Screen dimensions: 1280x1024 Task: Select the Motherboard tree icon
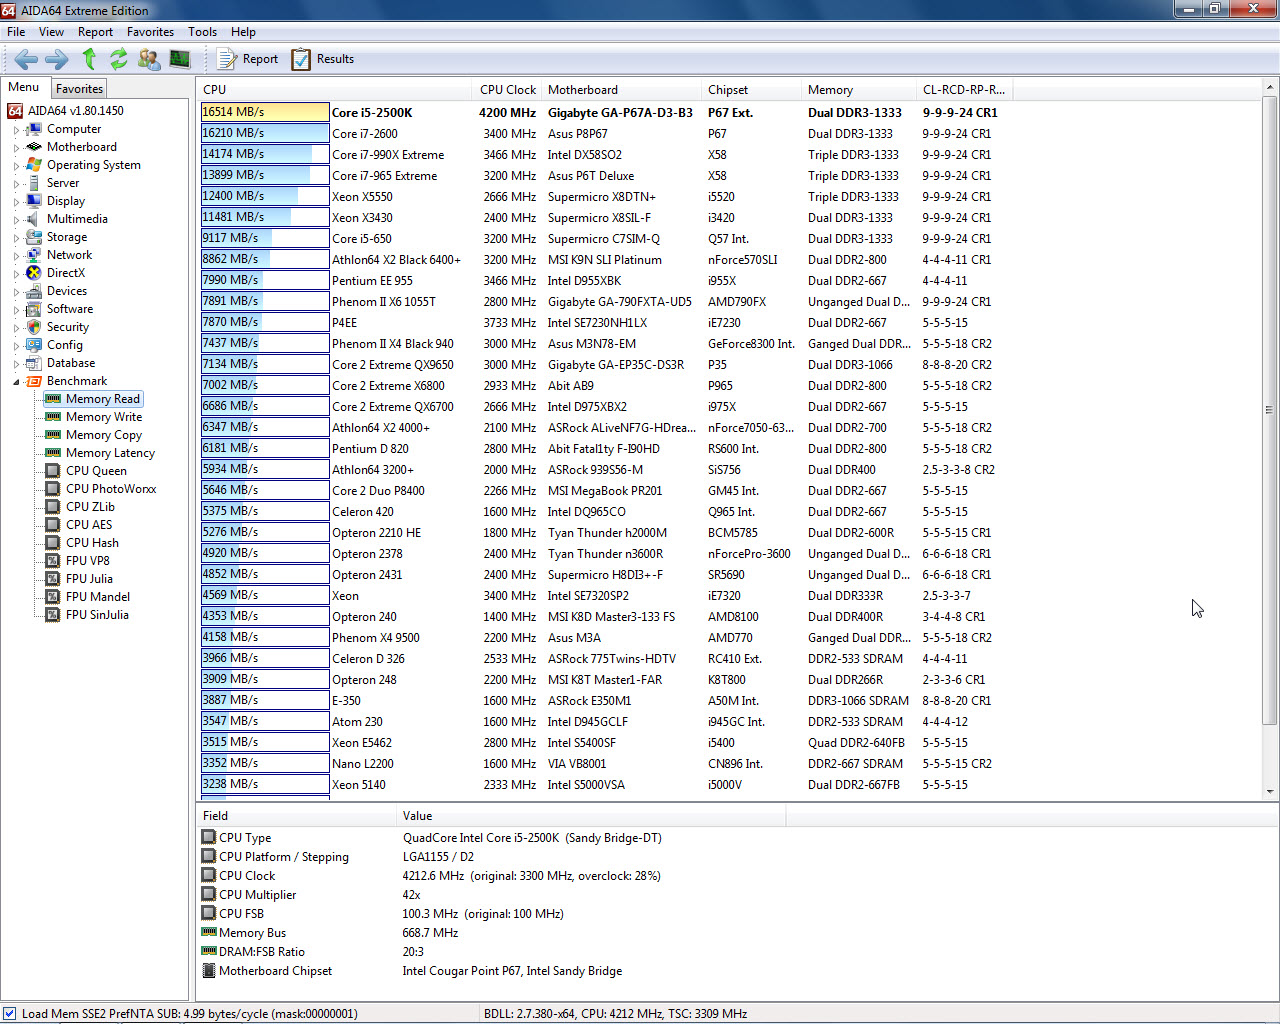point(34,147)
